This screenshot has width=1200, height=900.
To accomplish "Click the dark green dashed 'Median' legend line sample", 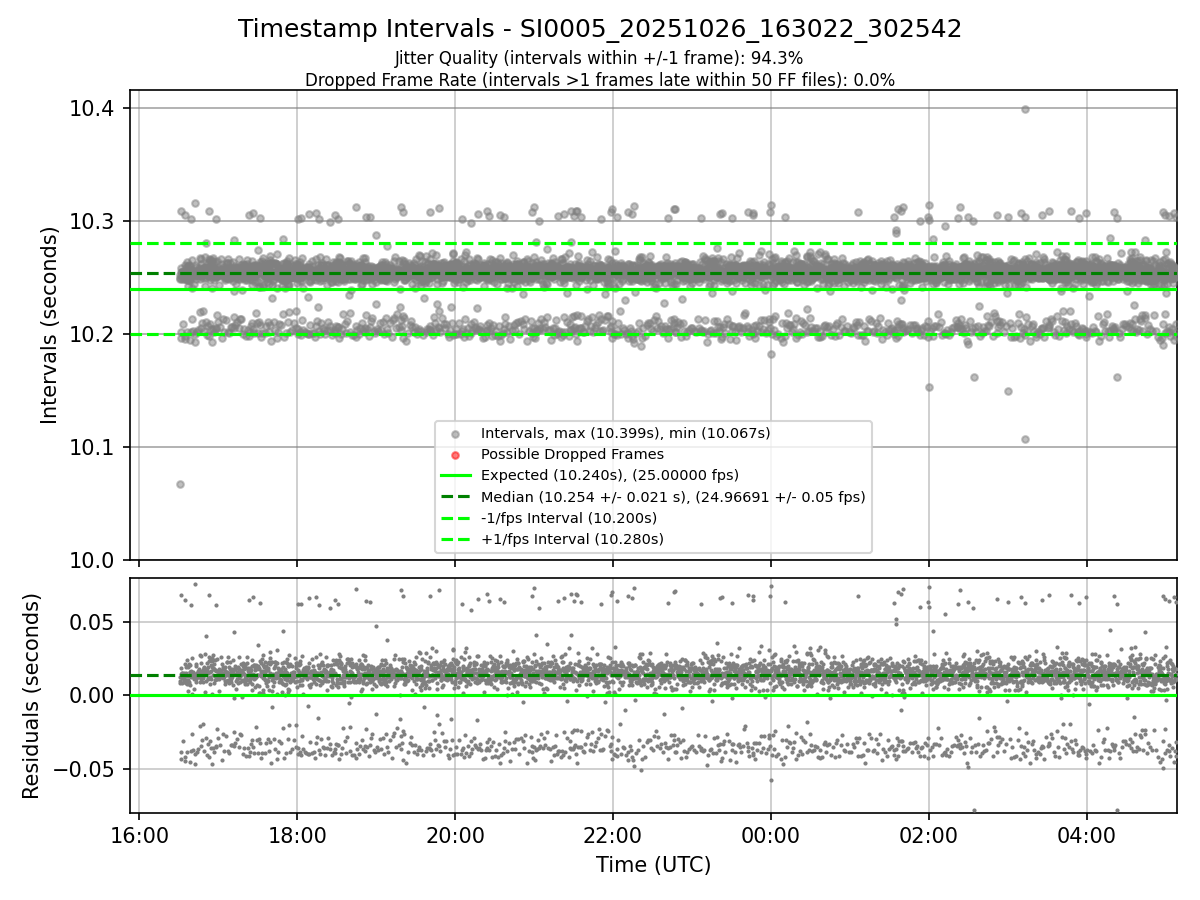I will 456,496.
